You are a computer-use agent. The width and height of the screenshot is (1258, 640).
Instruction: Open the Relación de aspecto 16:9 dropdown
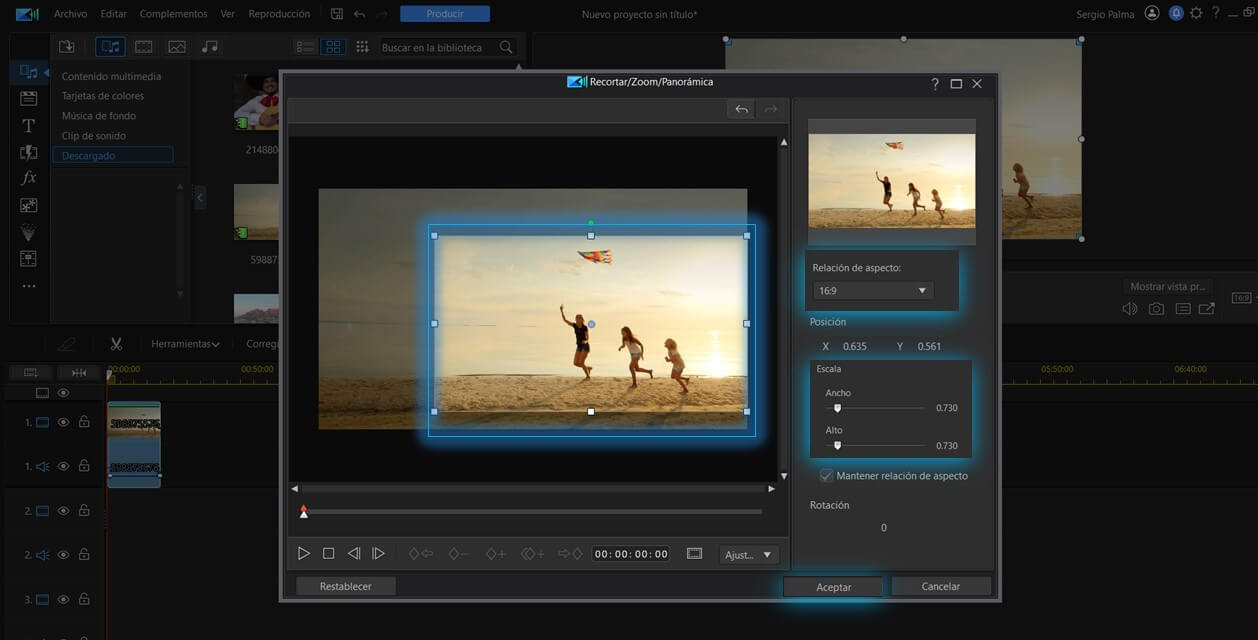[x=873, y=291]
